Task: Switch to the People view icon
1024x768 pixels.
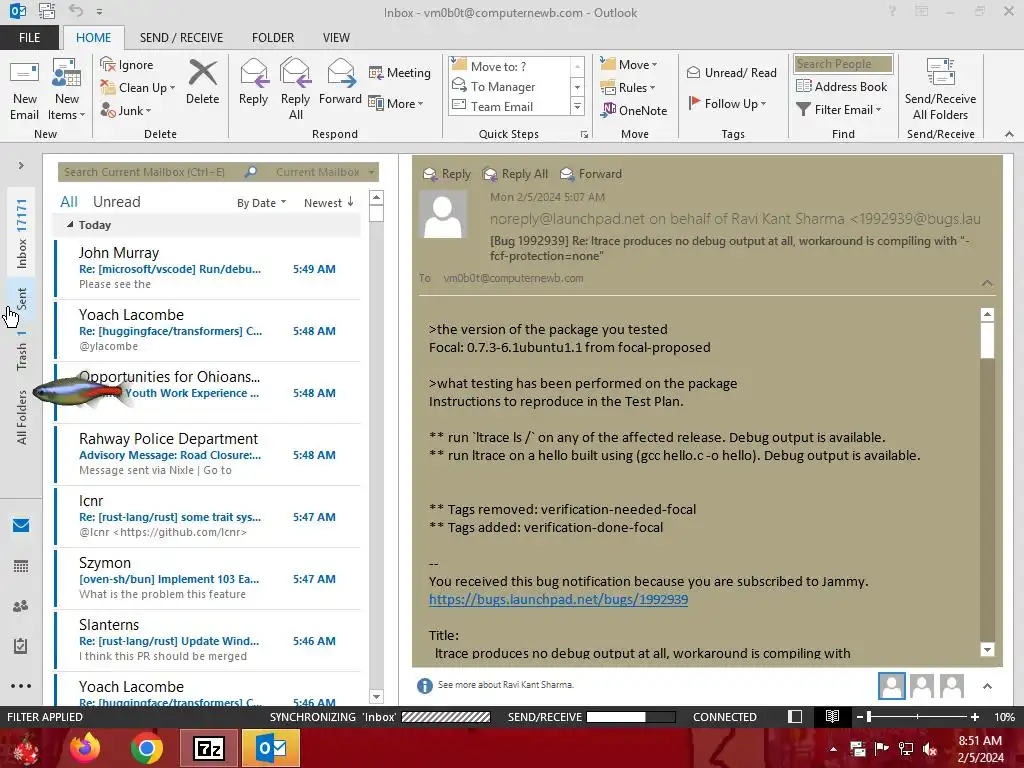Action: (x=21, y=606)
